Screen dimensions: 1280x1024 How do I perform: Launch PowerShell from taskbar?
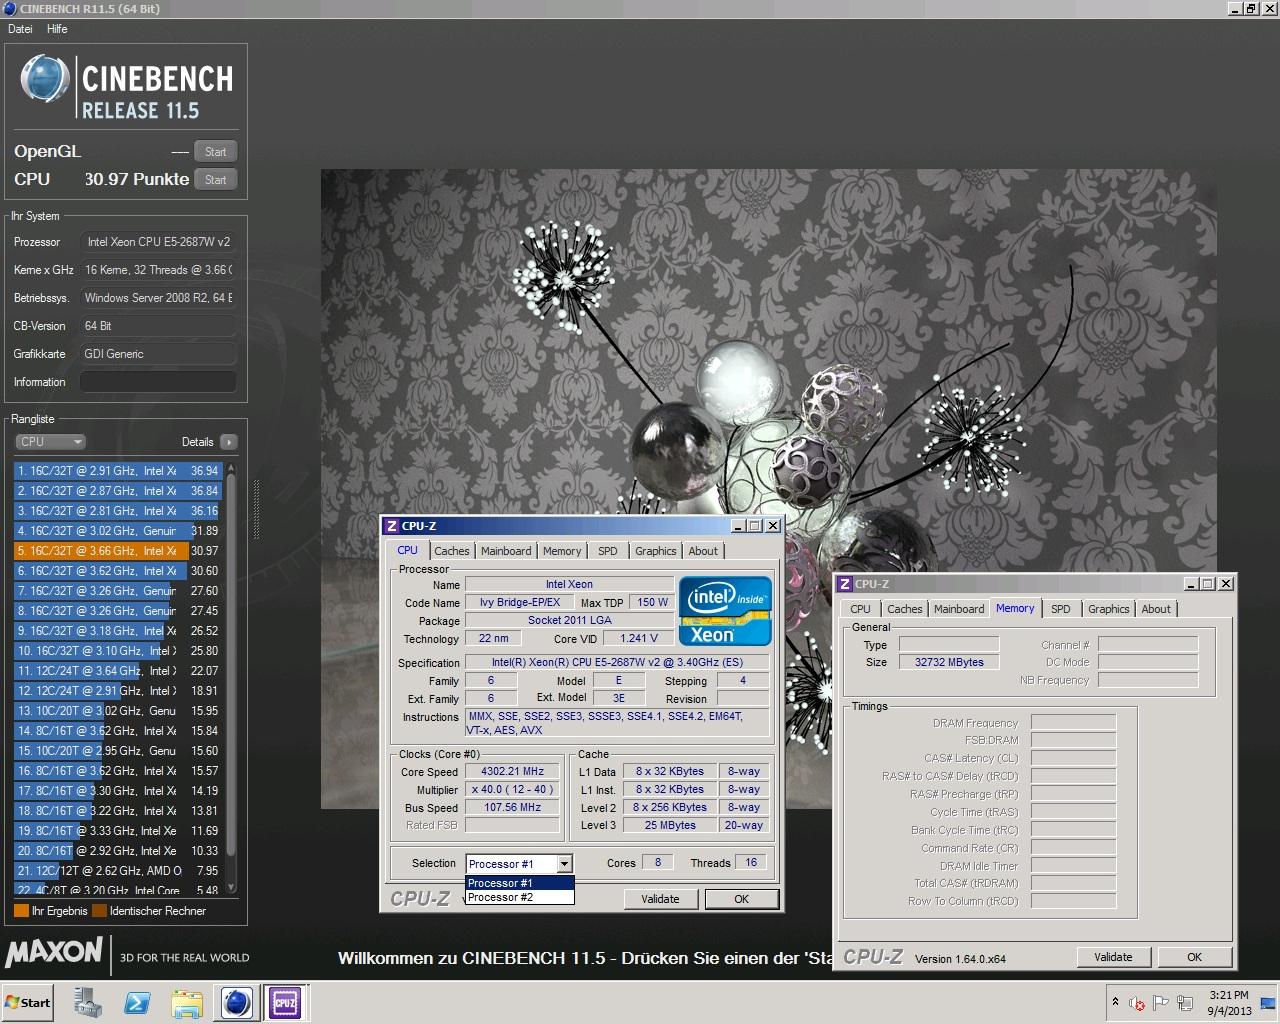138,1002
